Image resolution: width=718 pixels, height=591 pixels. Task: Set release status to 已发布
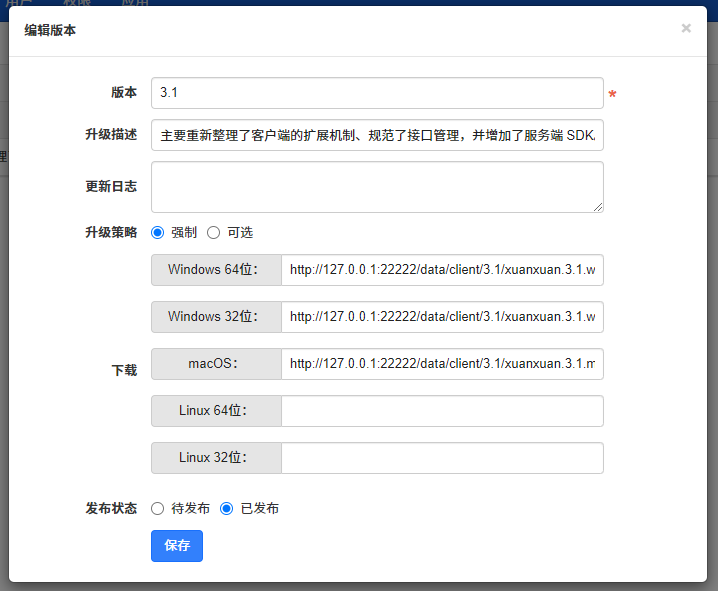tap(227, 508)
